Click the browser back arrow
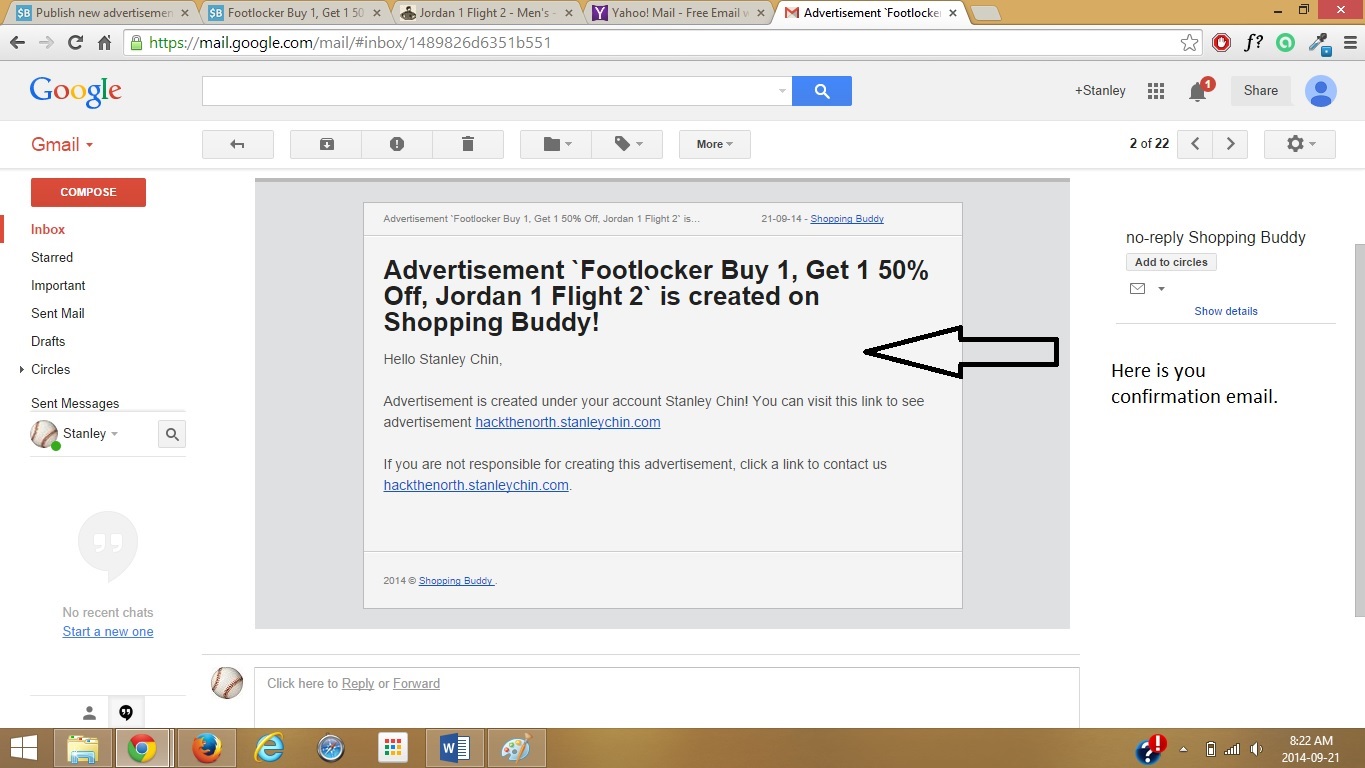Viewport: 1365px width, 768px height. tap(17, 43)
